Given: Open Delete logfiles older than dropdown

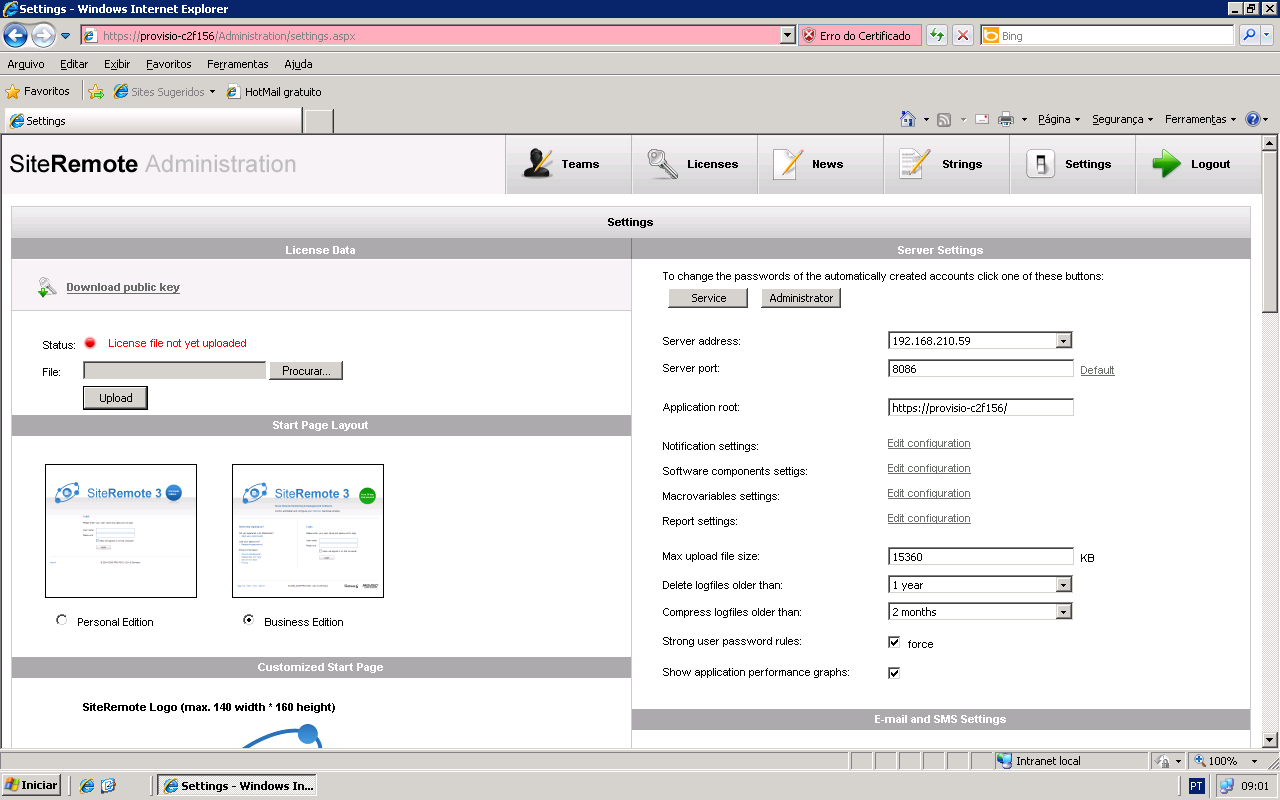Looking at the screenshot, I should (x=1063, y=585).
